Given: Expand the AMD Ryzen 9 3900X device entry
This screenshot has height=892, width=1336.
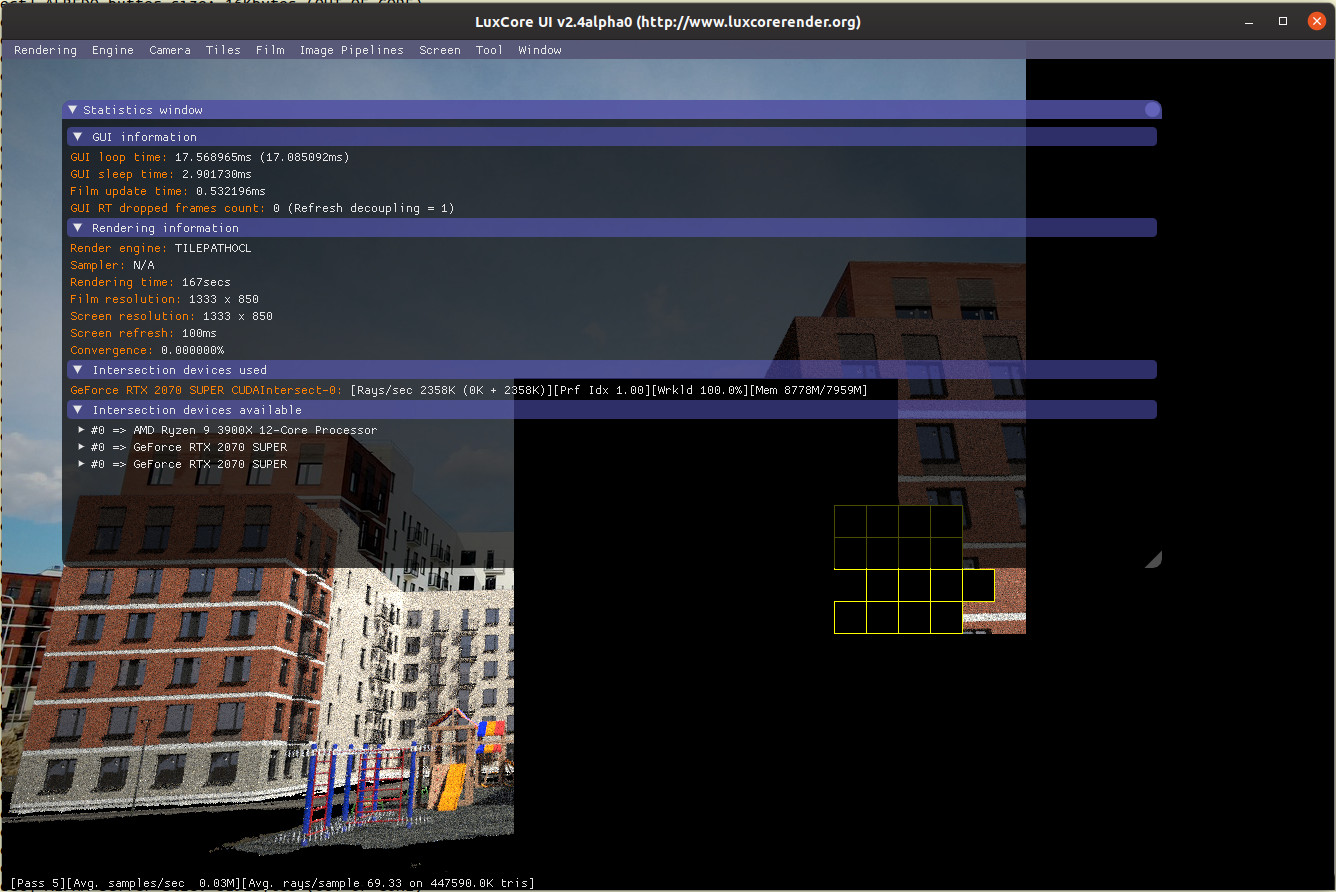Looking at the screenshot, I should (x=81, y=429).
